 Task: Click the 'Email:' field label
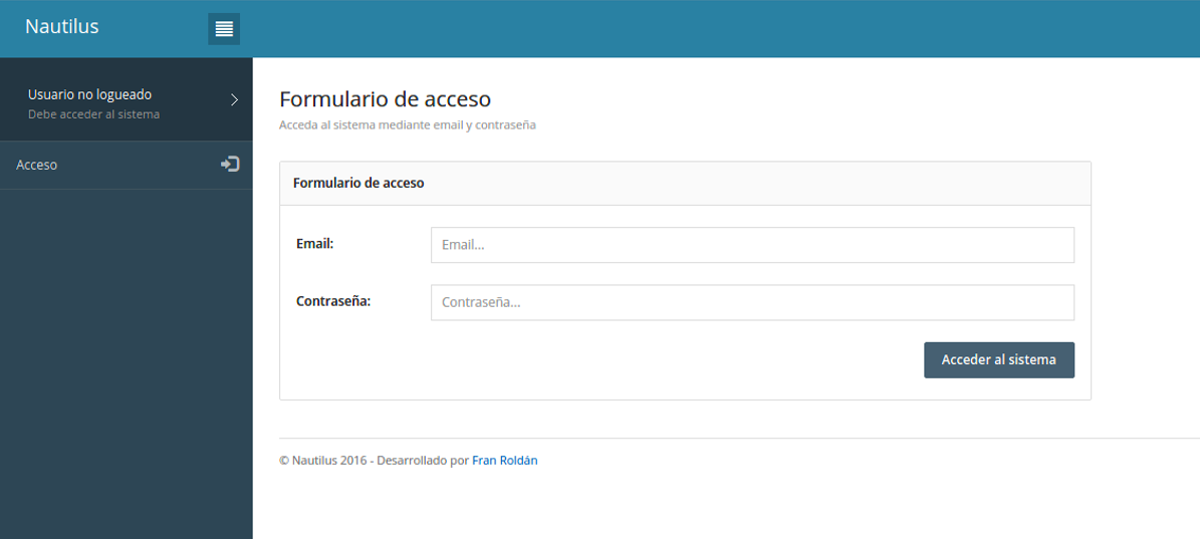click(315, 244)
